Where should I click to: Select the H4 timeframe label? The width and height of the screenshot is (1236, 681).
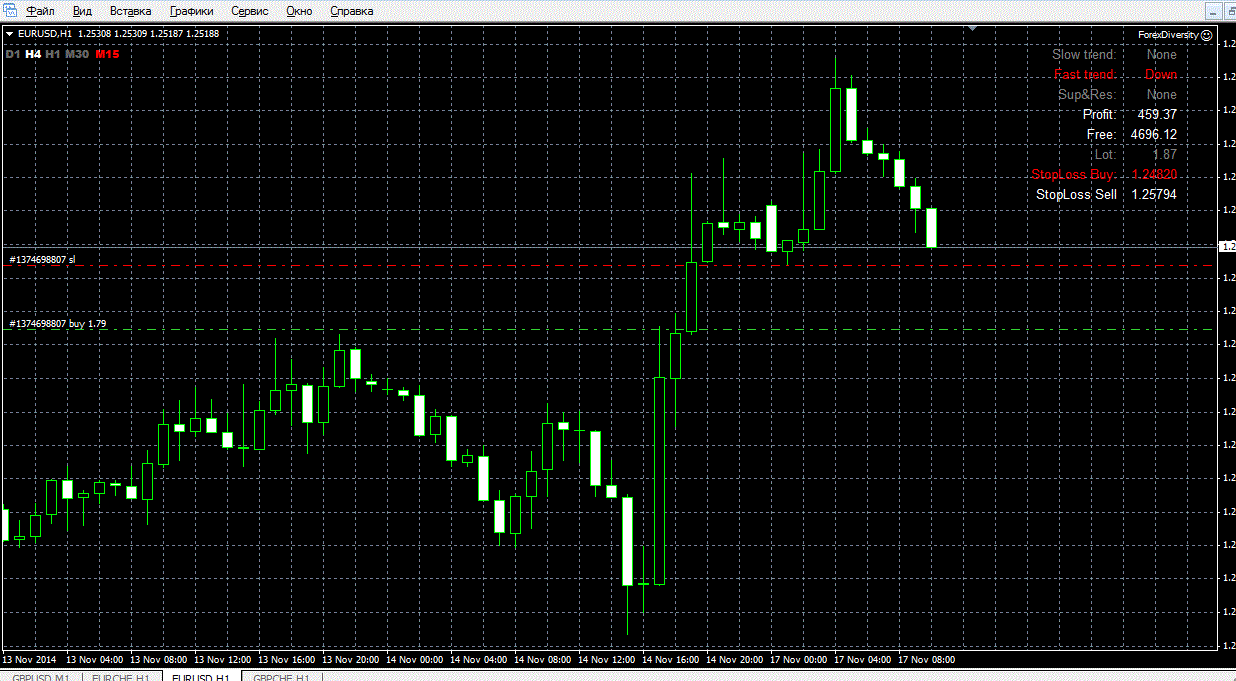(x=33, y=54)
